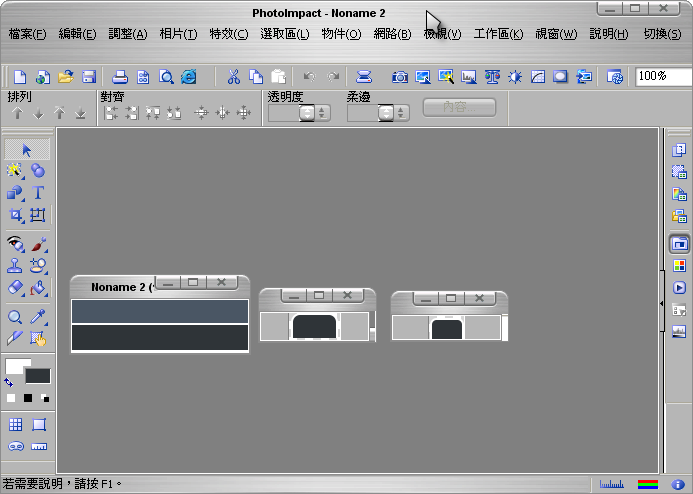Click the dark background color swatch

pos(38,376)
